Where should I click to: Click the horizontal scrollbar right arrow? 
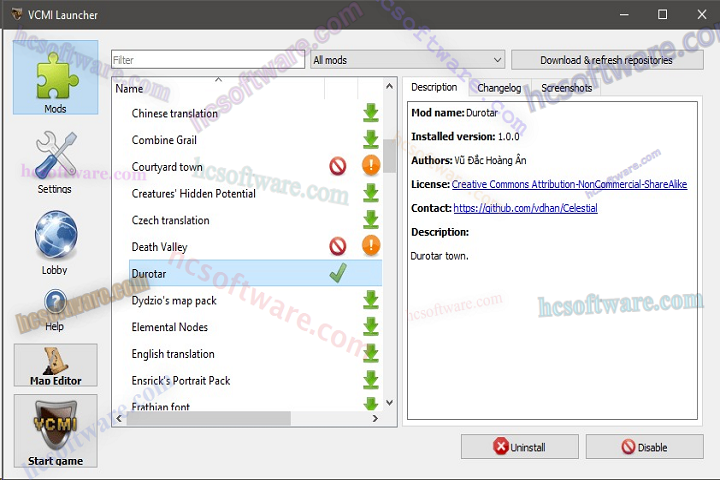pyautogui.click(x=375, y=418)
